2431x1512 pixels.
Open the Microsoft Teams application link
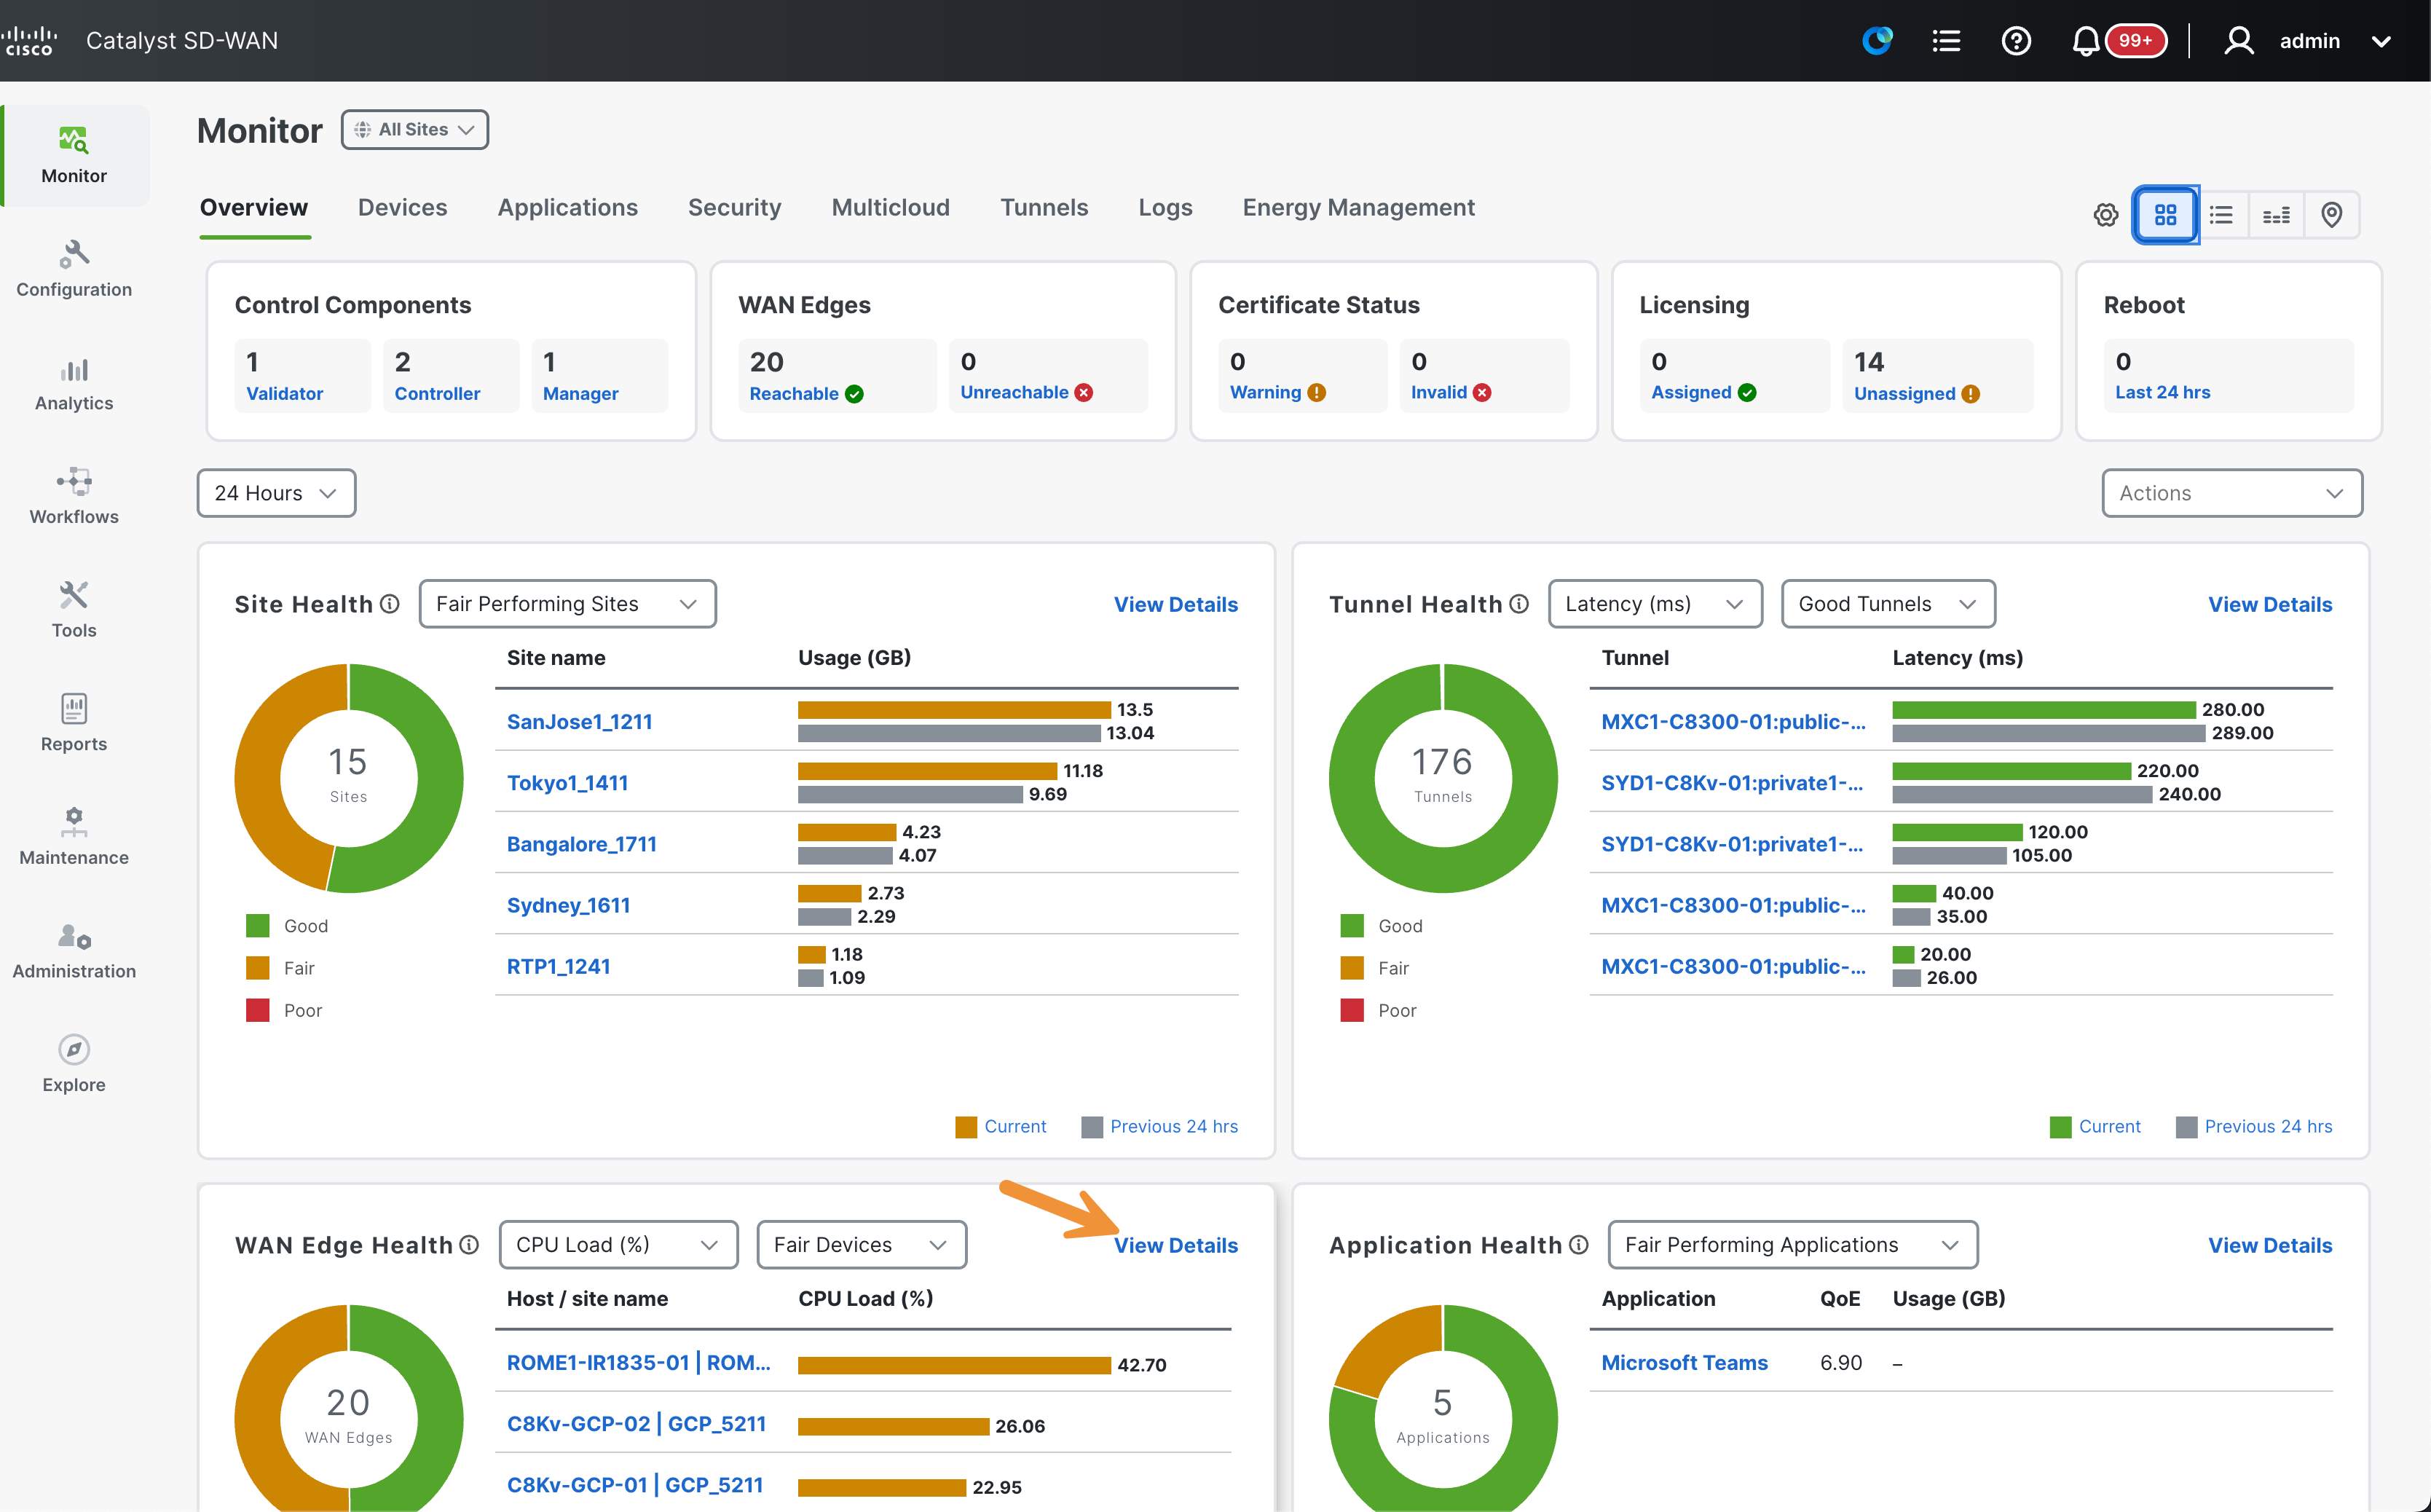tap(1685, 1362)
